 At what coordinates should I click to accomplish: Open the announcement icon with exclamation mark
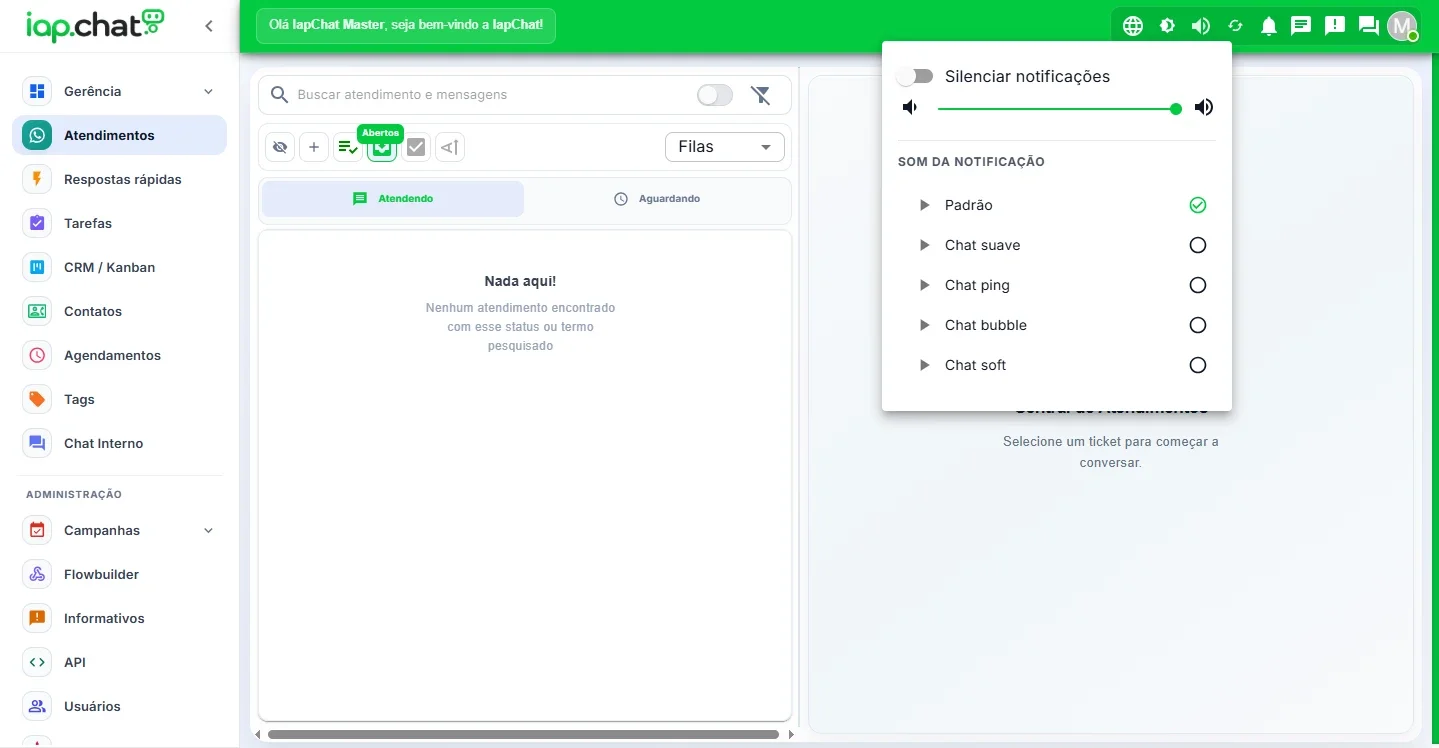pyautogui.click(x=1335, y=26)
